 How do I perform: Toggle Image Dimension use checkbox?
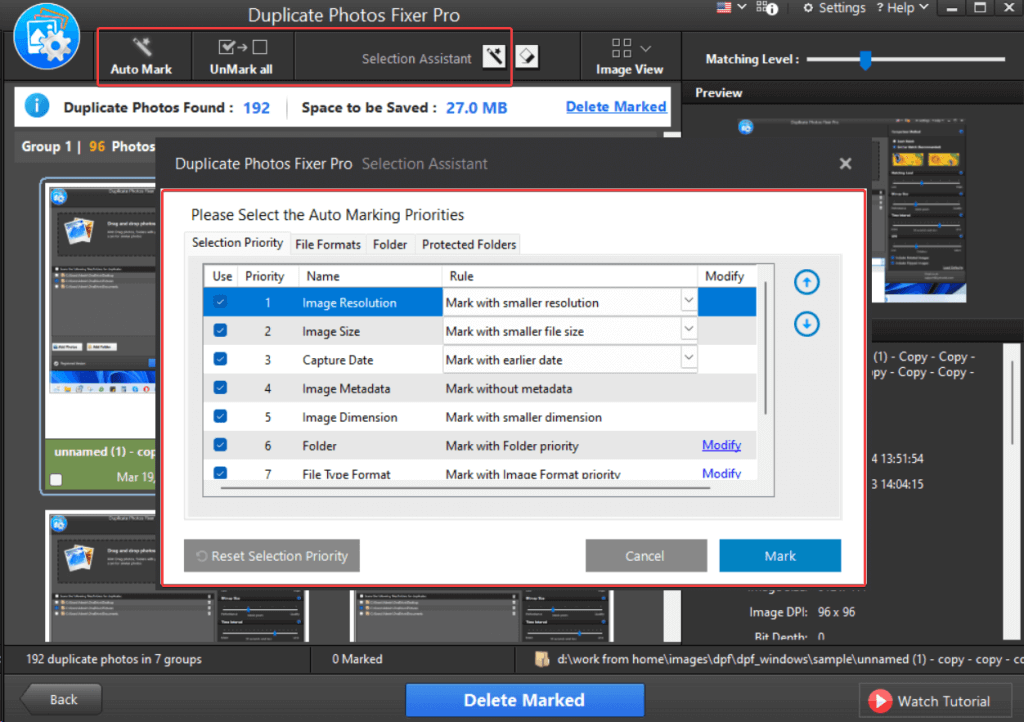(x=220, y=416)
